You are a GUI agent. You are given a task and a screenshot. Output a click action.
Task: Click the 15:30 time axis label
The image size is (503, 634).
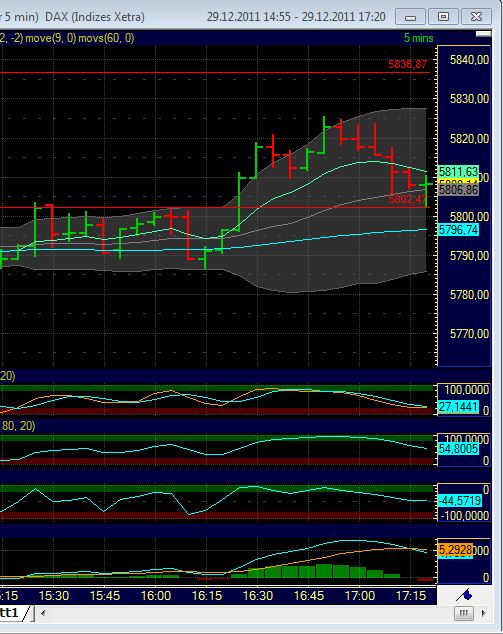pos(54,596)
